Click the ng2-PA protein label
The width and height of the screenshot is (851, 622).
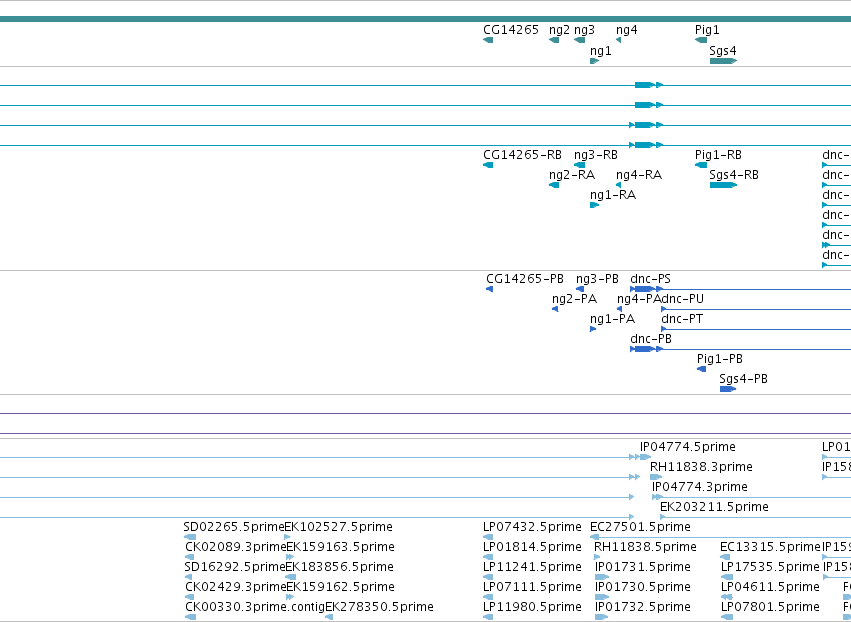tap(574, 299)
